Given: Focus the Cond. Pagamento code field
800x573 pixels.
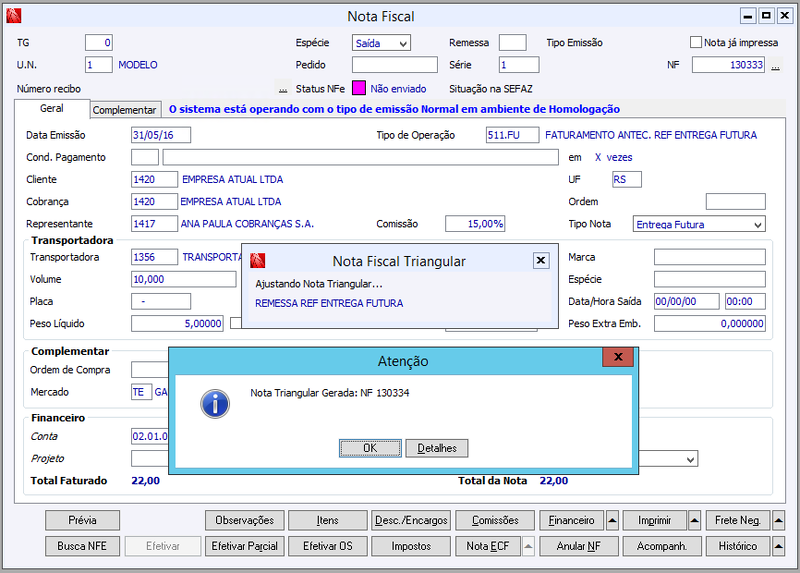Looking at the screenshot, I should click(x=145, y=157).
